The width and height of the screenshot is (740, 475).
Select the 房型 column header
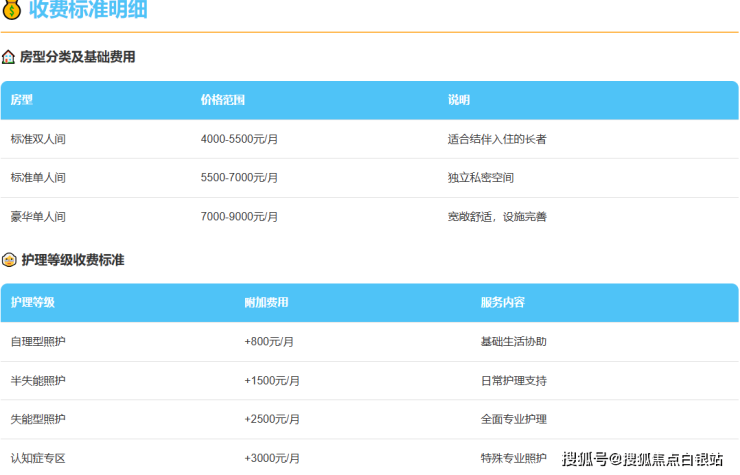[x=22, y=100]
